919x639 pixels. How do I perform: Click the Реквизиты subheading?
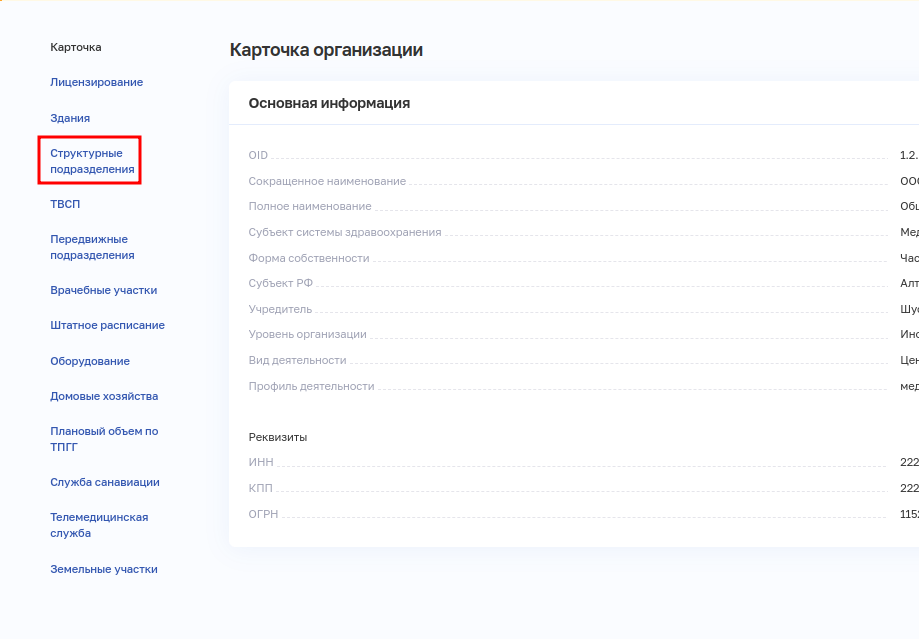point(278,437)
